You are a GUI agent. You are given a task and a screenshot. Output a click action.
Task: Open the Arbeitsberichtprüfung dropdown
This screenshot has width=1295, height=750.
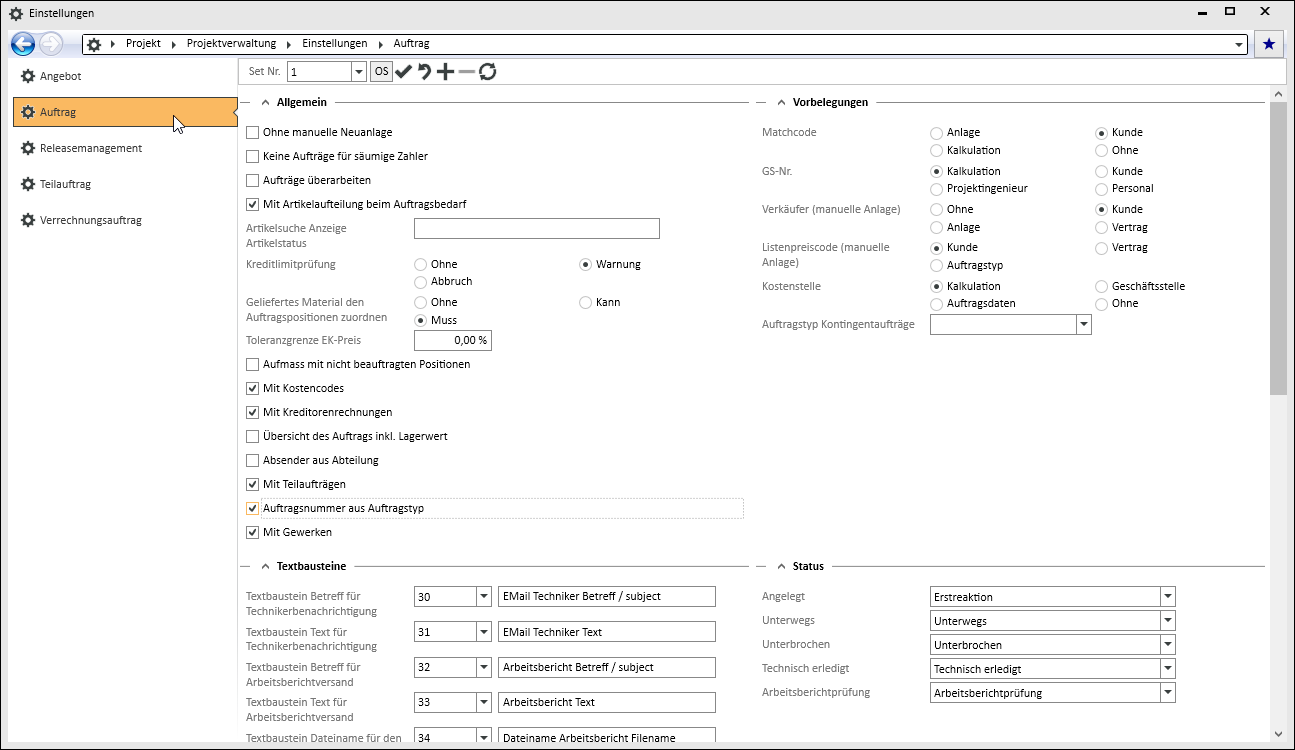pos(1167,693)
